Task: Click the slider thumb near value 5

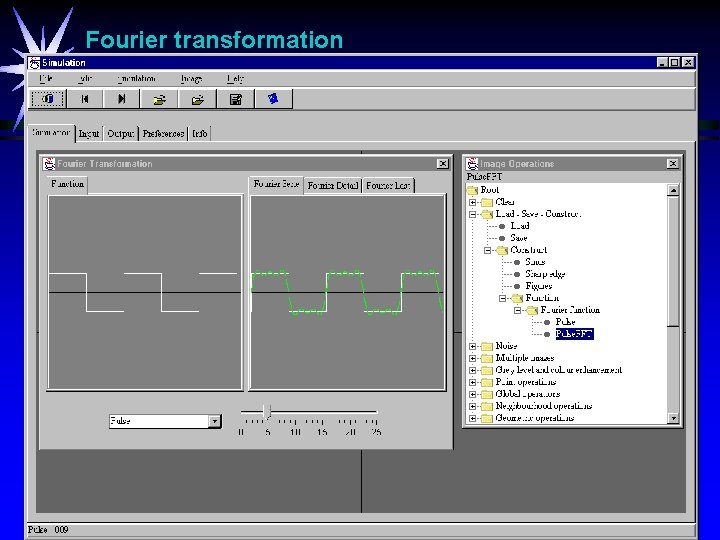Action: [267, 412]
